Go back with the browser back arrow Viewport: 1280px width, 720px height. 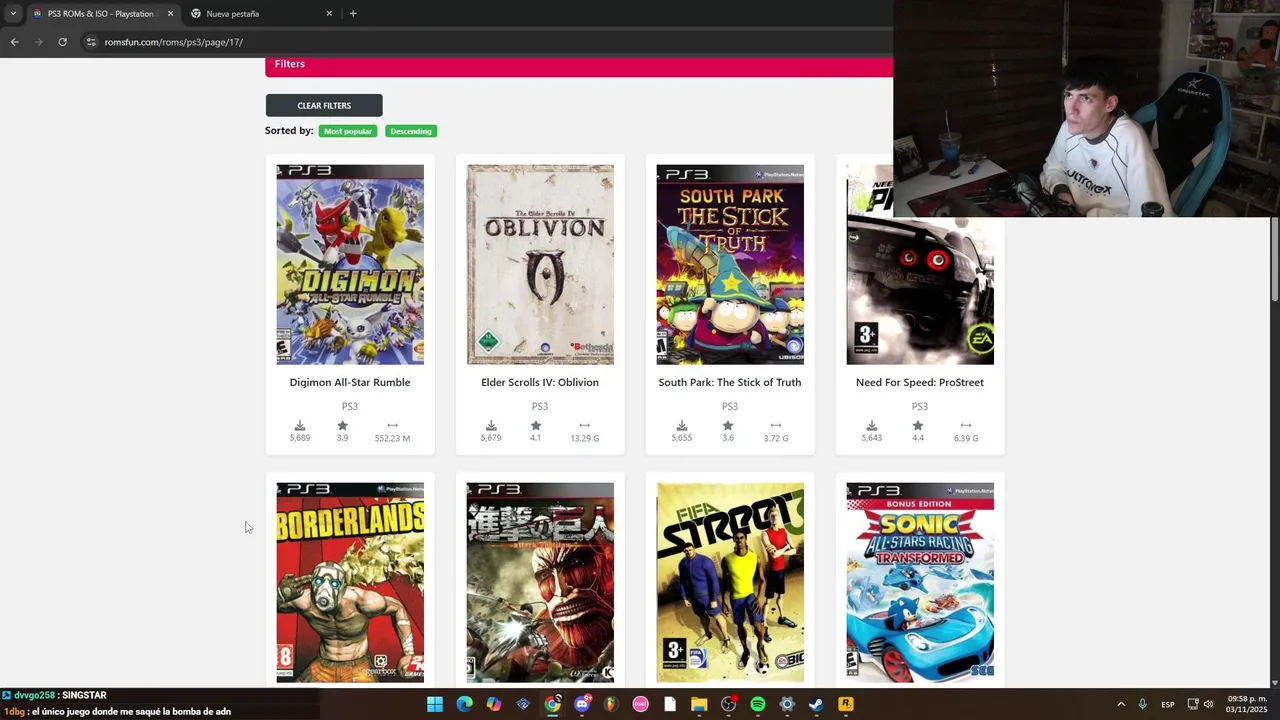(14, 42)
